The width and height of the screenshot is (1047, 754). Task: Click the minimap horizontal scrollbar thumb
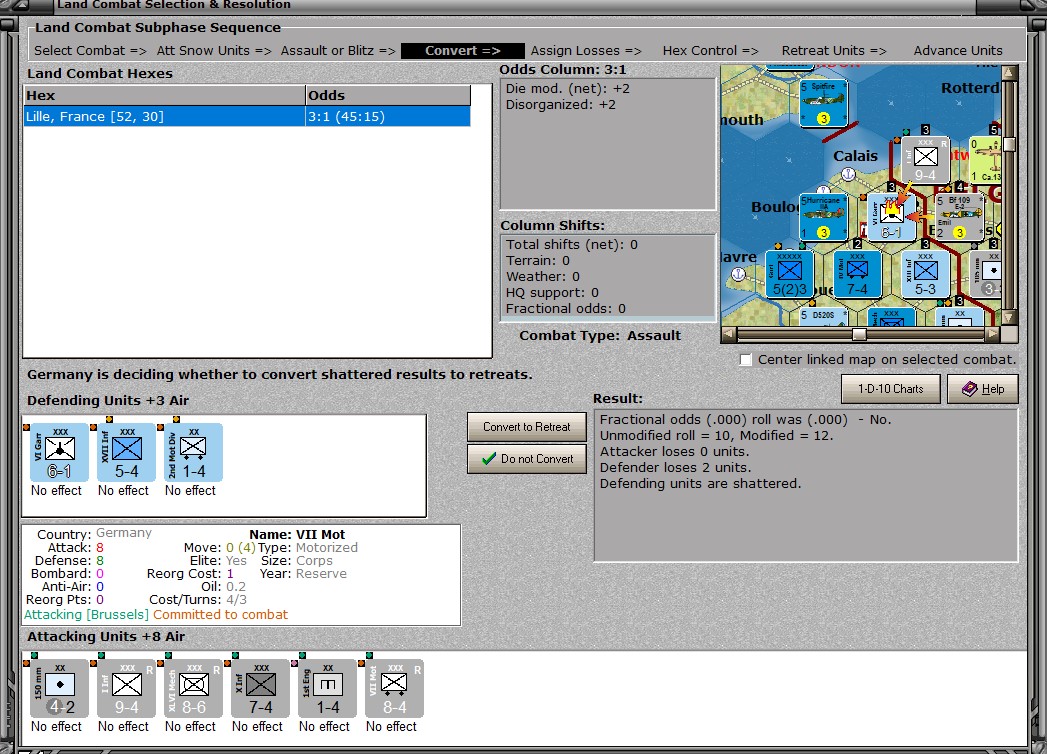[859, 334]
